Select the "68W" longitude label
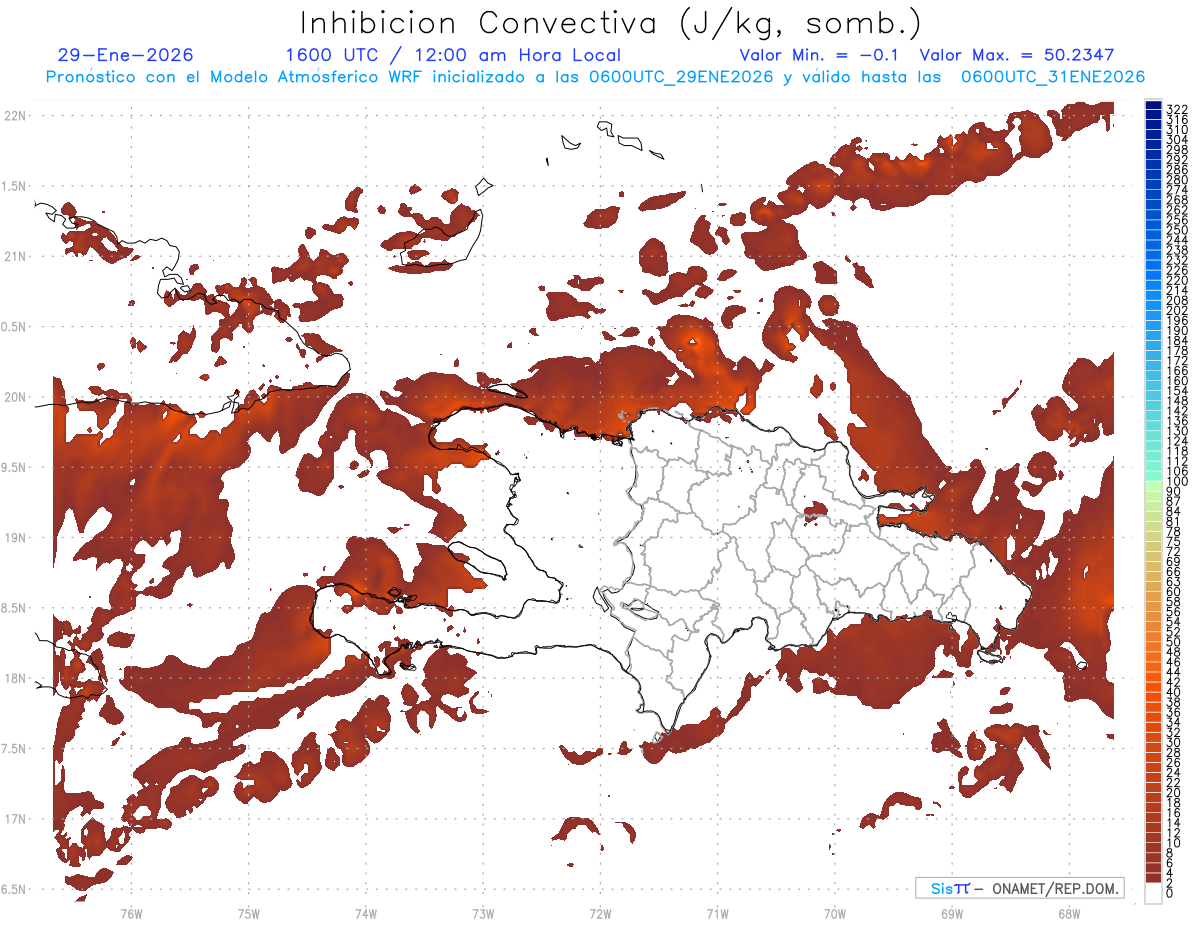1200x927 pixels. tap(1069, 913)
